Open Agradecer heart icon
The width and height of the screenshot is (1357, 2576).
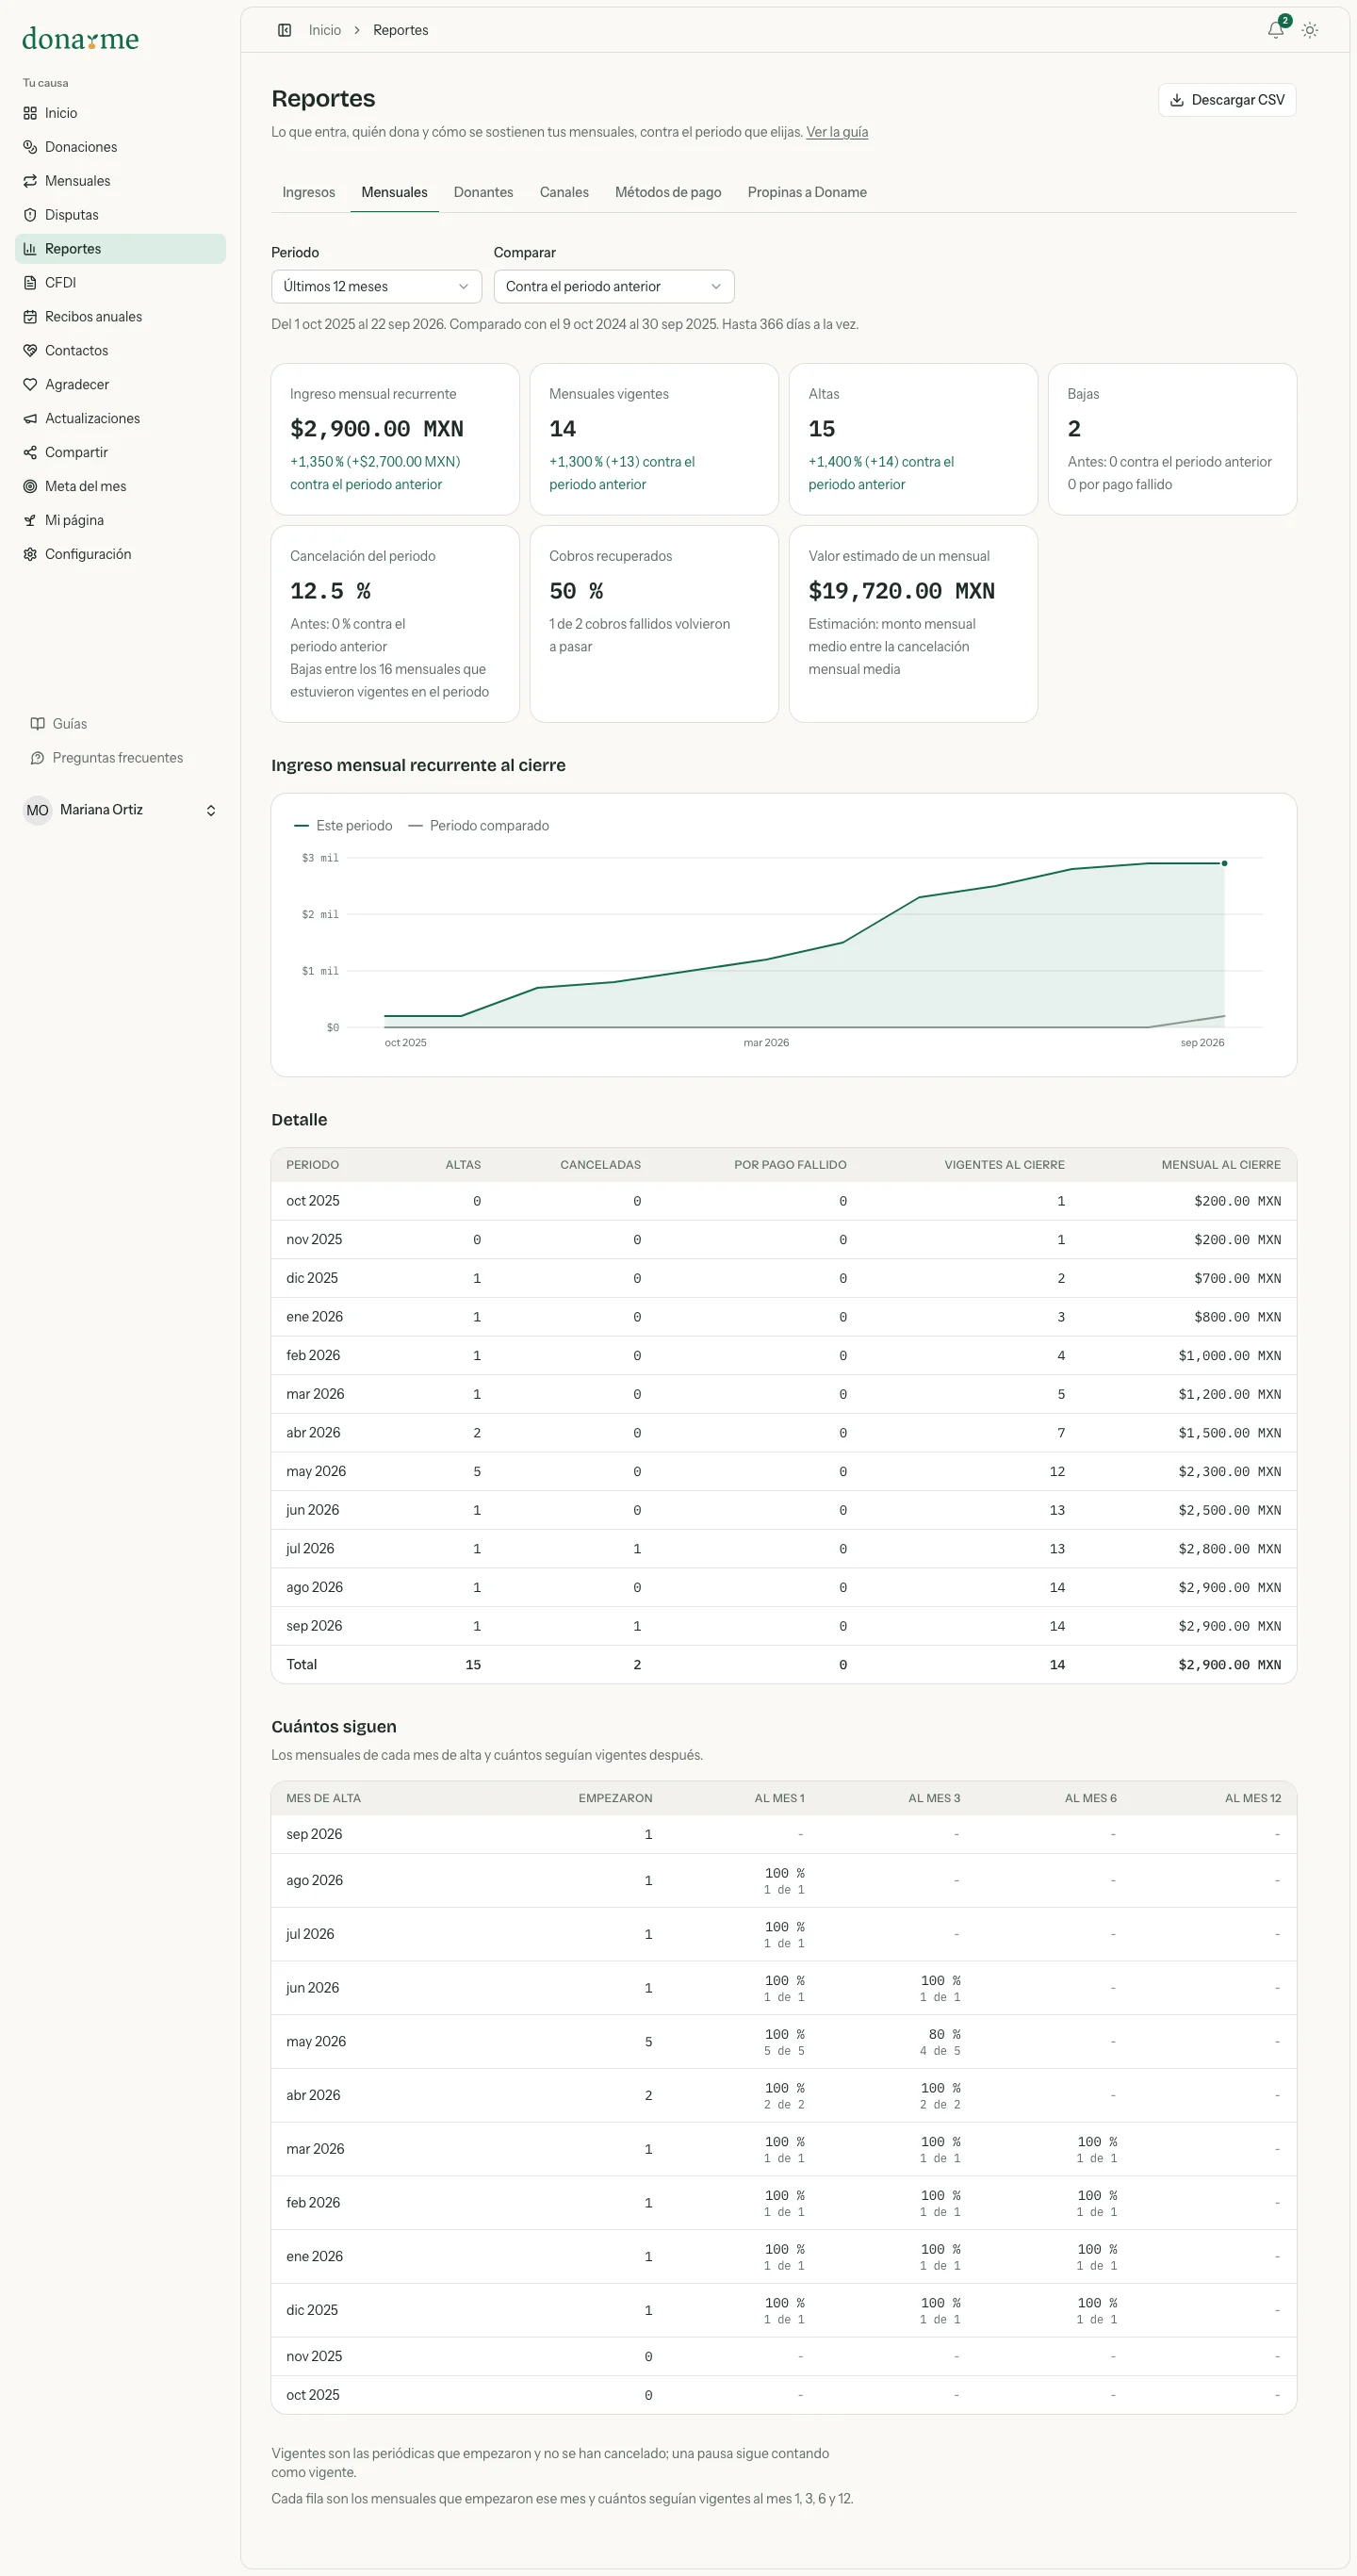tap(30, 385)
